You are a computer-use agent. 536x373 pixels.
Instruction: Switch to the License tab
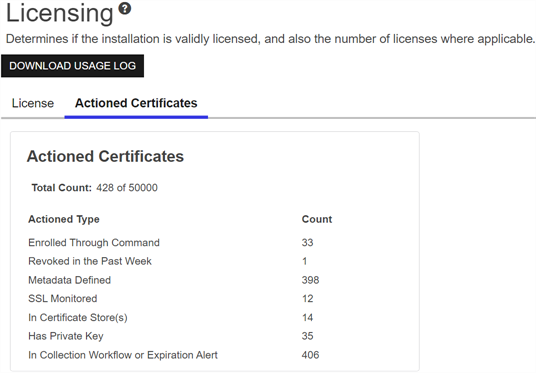(x=33, y=103)
